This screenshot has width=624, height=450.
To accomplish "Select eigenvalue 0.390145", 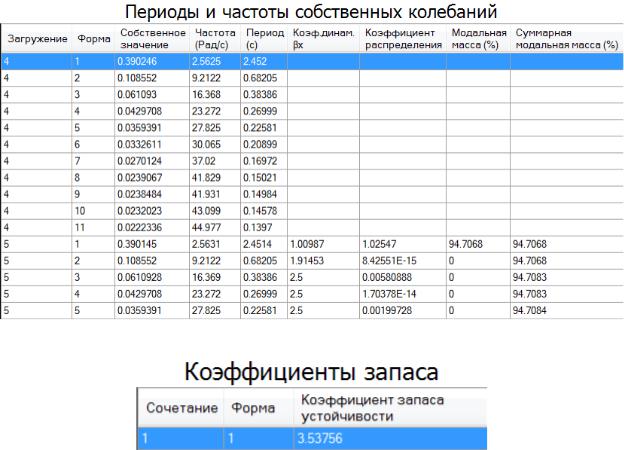I will pos(152,244).
